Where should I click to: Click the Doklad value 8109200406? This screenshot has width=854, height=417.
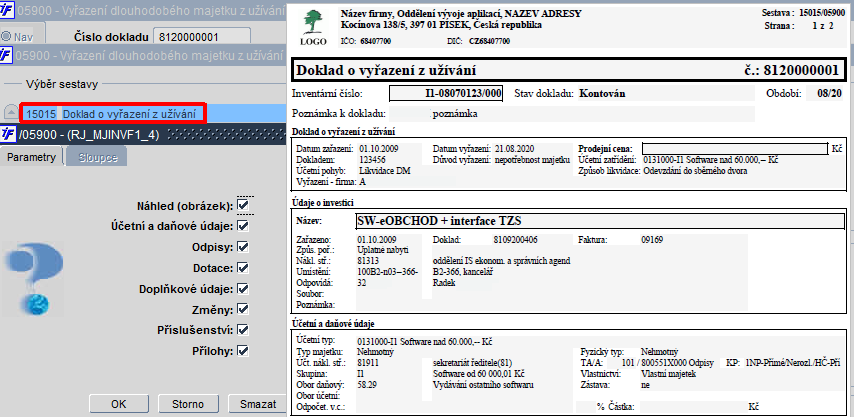[x=515, y=239]
